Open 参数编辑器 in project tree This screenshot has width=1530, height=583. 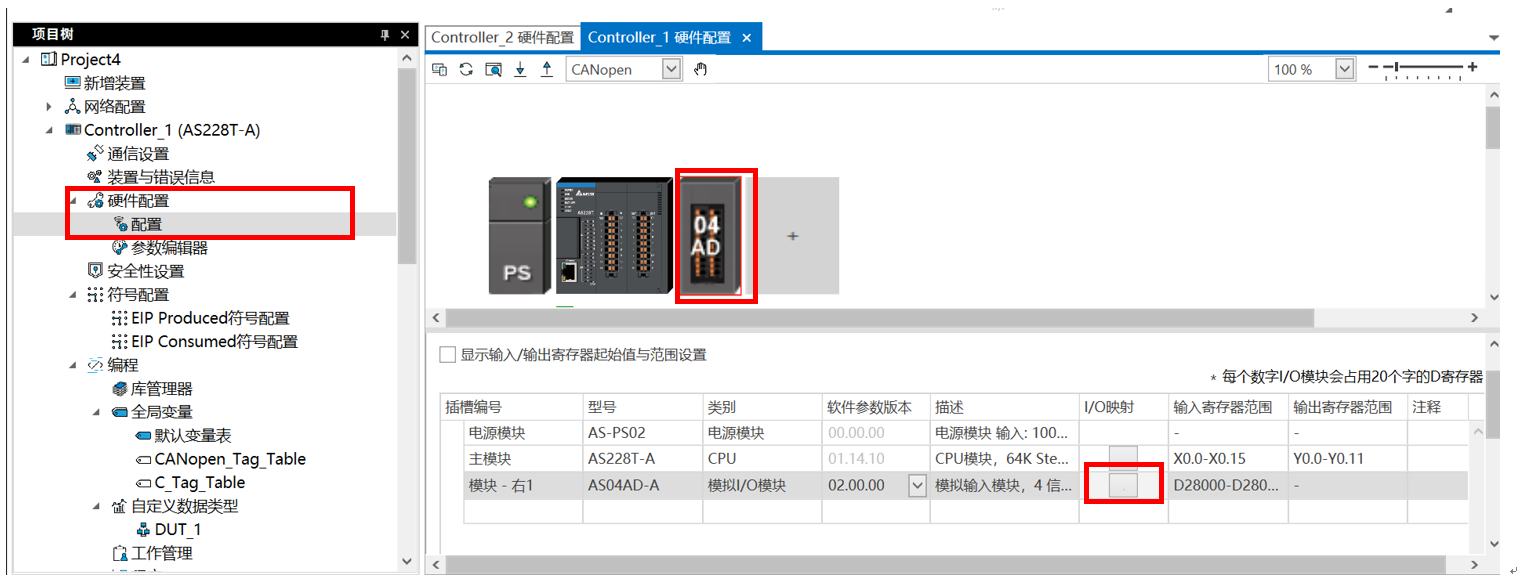[169, 248]
